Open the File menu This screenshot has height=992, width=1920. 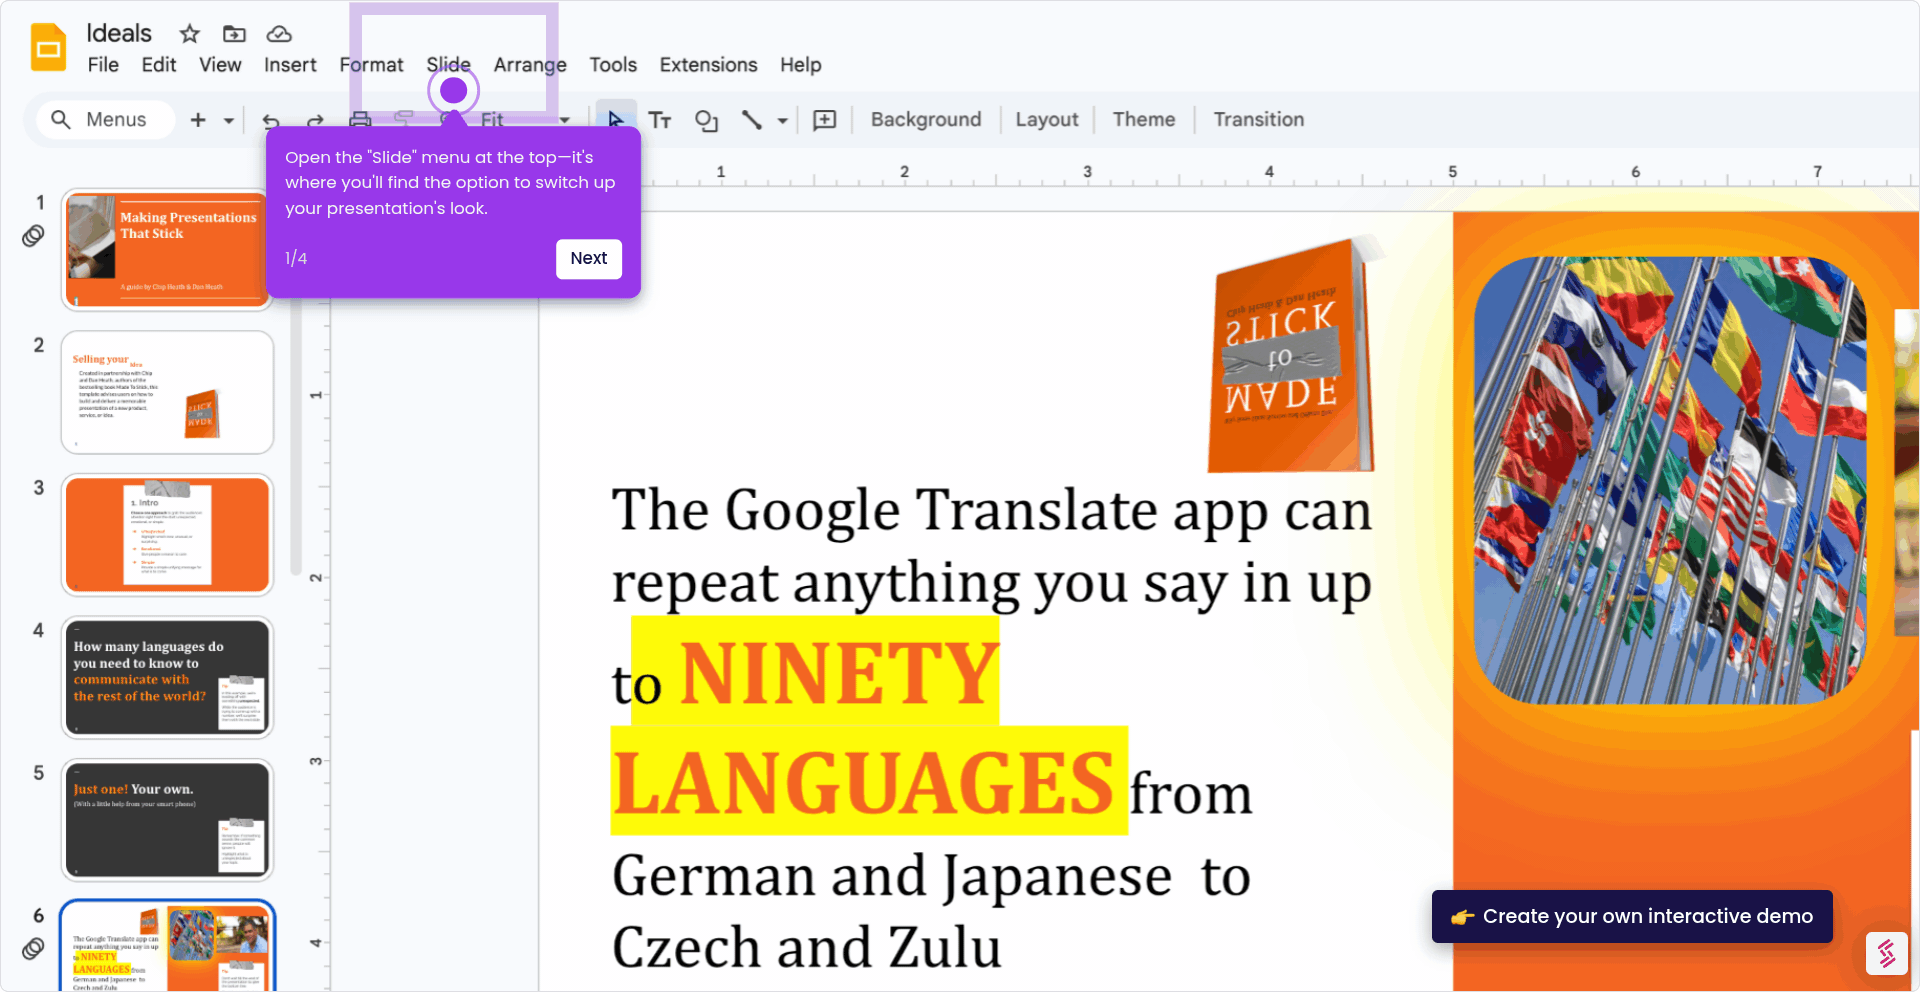103,65
